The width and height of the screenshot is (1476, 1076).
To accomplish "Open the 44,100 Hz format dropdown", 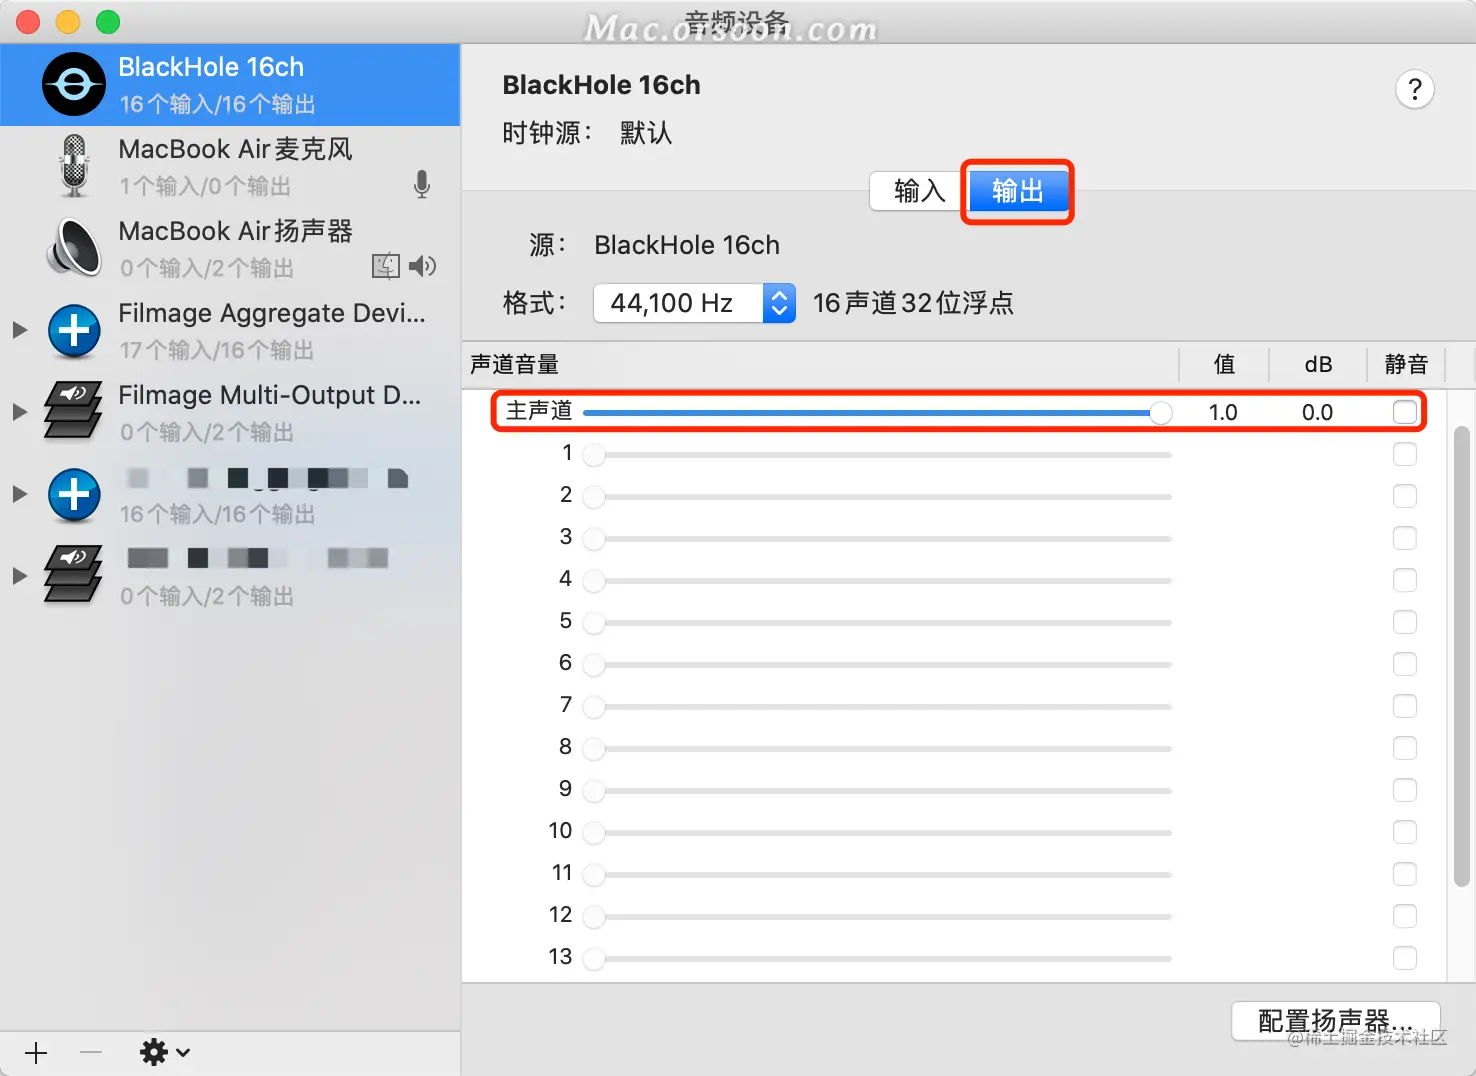I will (695, 303).
